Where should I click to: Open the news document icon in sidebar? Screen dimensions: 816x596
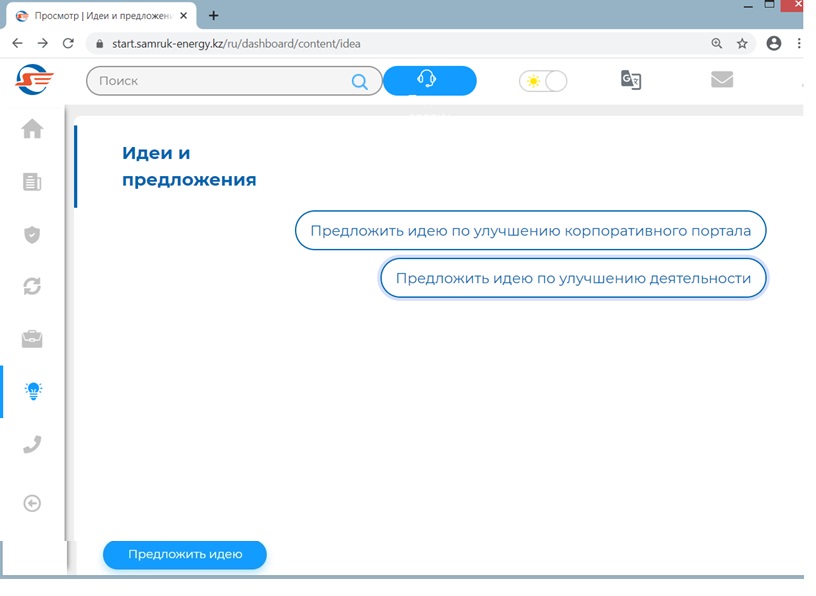point(32,181)
